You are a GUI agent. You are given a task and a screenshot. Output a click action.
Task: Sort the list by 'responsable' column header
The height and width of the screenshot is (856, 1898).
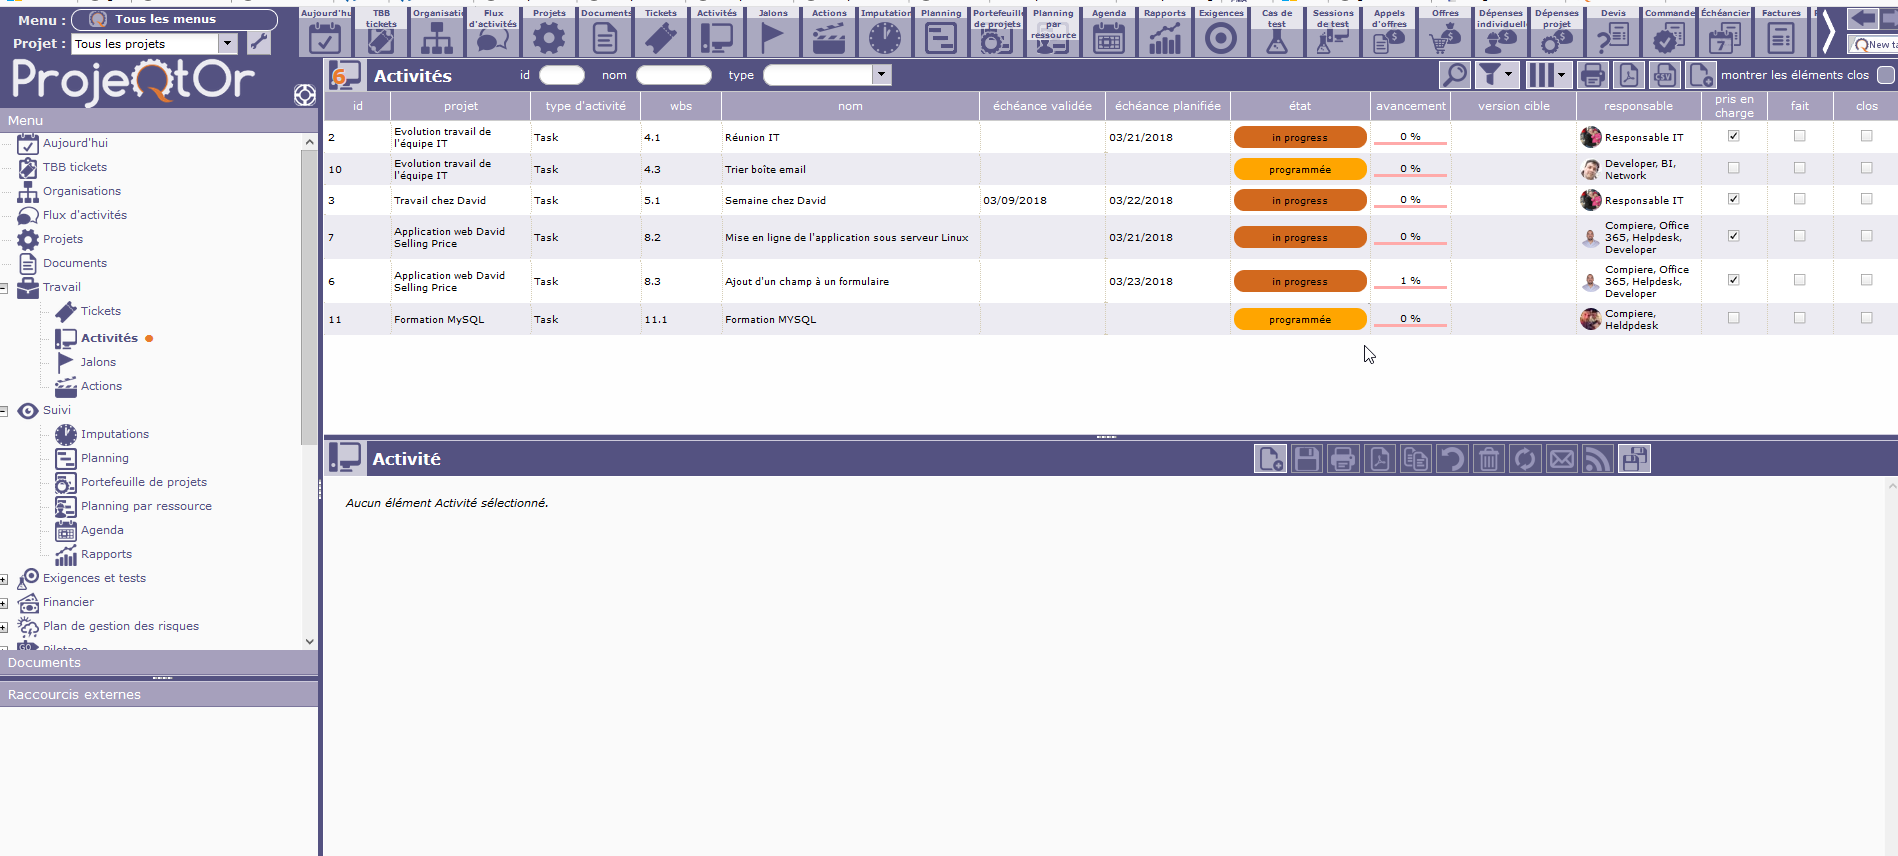pos(1638,106)
